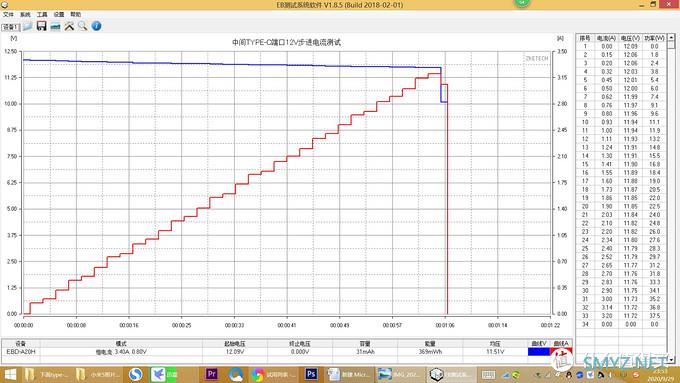Open the Sogou browser taskbar icon
This screenshot has width=680, height=383.
(136, 374)
